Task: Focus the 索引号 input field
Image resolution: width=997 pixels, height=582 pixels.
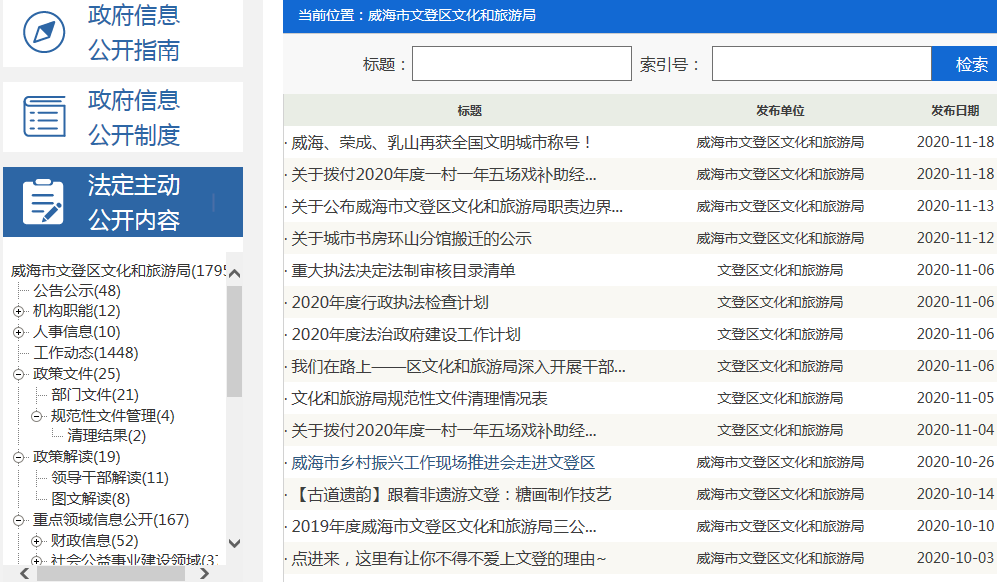Action: point(821,64)
